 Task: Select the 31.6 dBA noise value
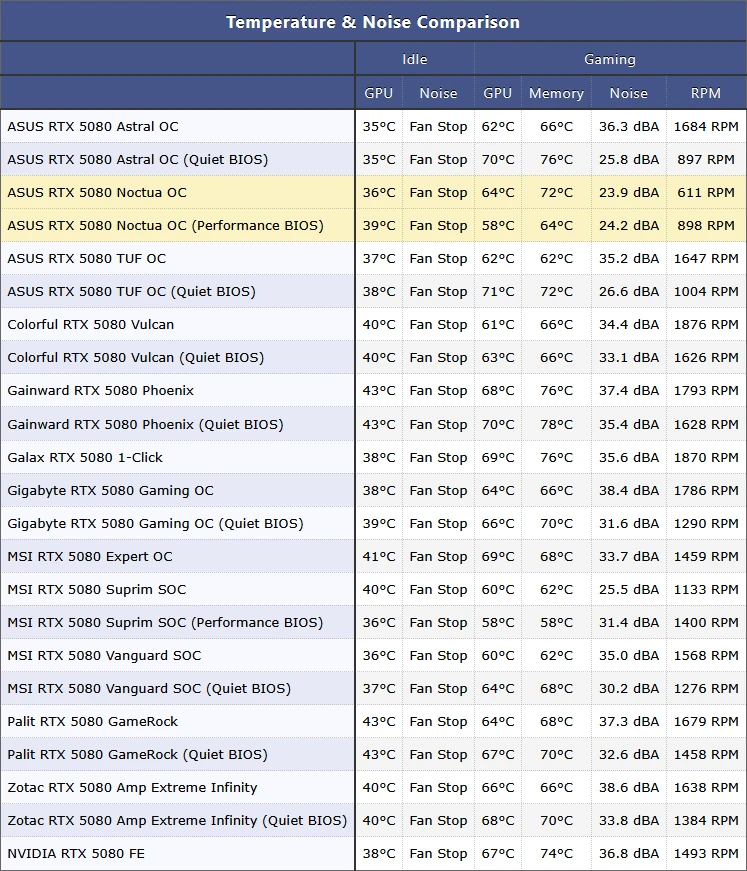point(629,524)
